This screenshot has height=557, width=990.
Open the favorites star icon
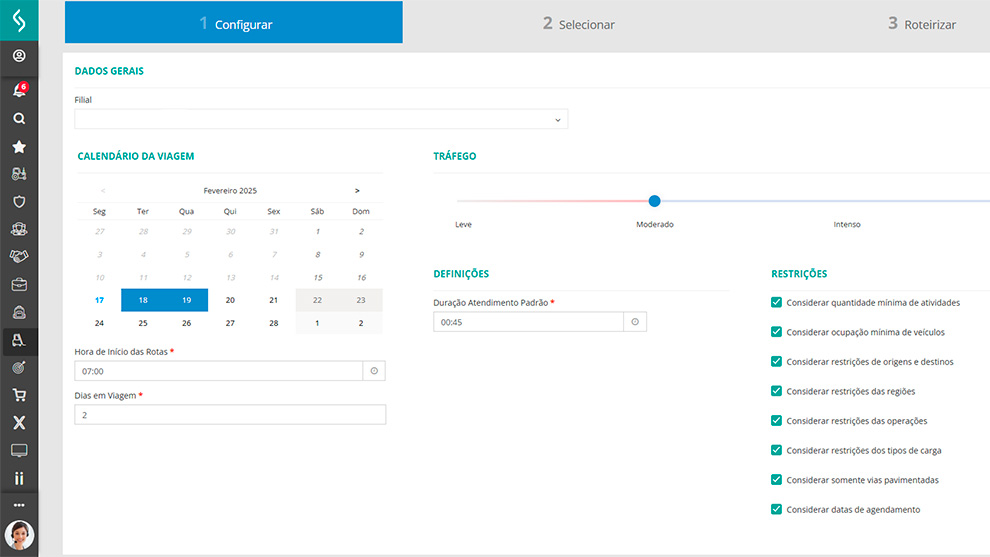[19, 147]
